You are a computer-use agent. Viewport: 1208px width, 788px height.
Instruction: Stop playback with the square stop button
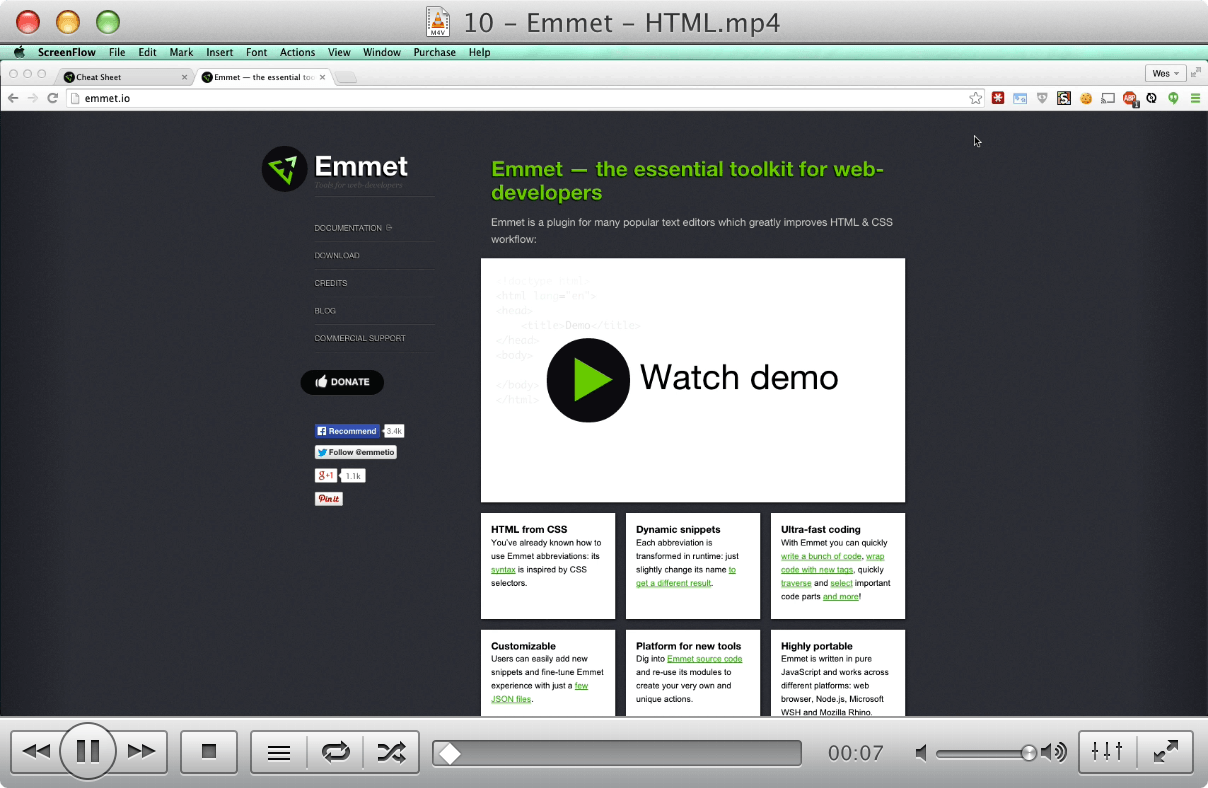208,751
